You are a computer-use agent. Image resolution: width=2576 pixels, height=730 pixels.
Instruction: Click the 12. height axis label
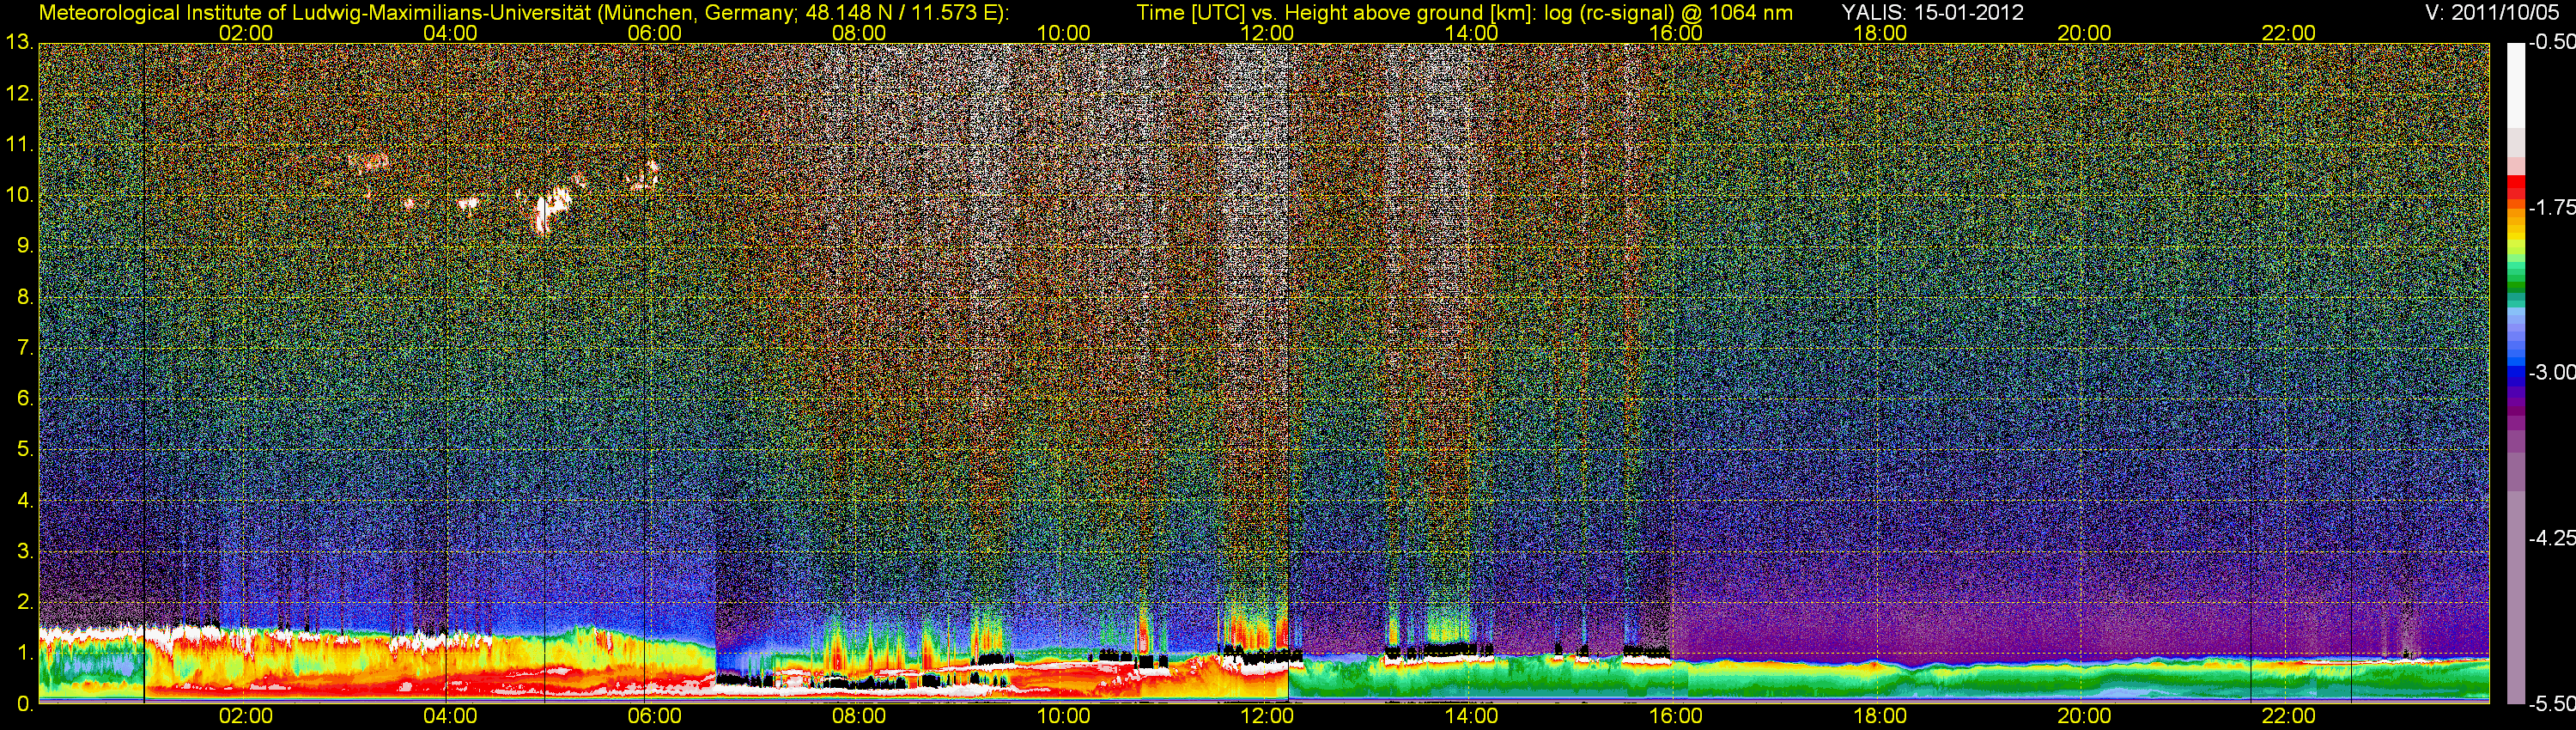[19, 94]
